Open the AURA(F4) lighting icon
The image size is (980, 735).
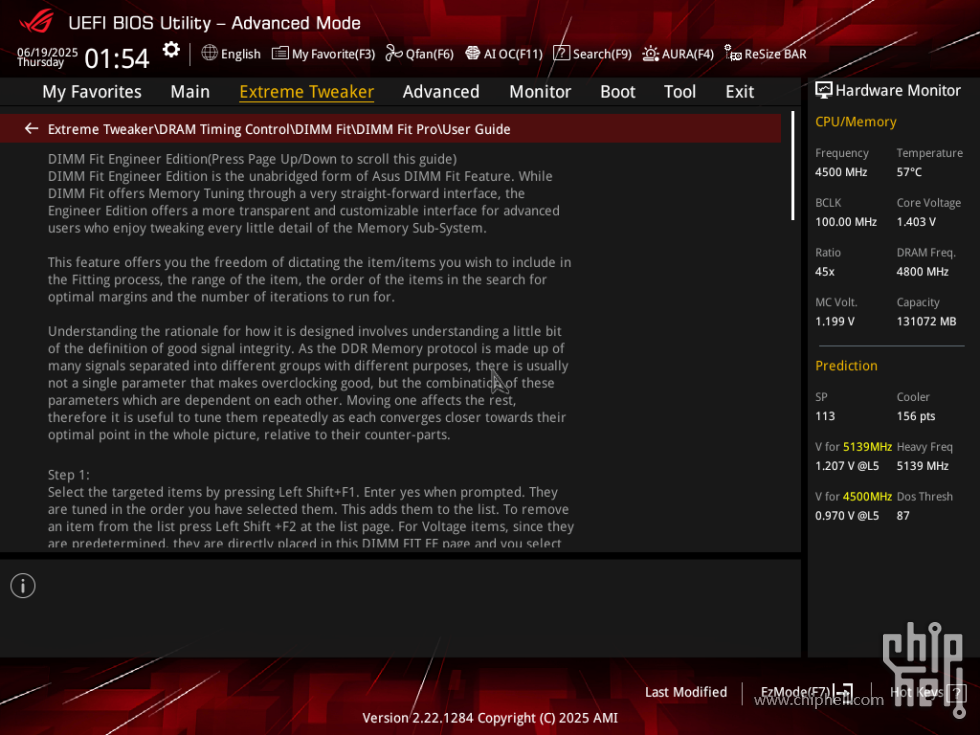[651, 53]
